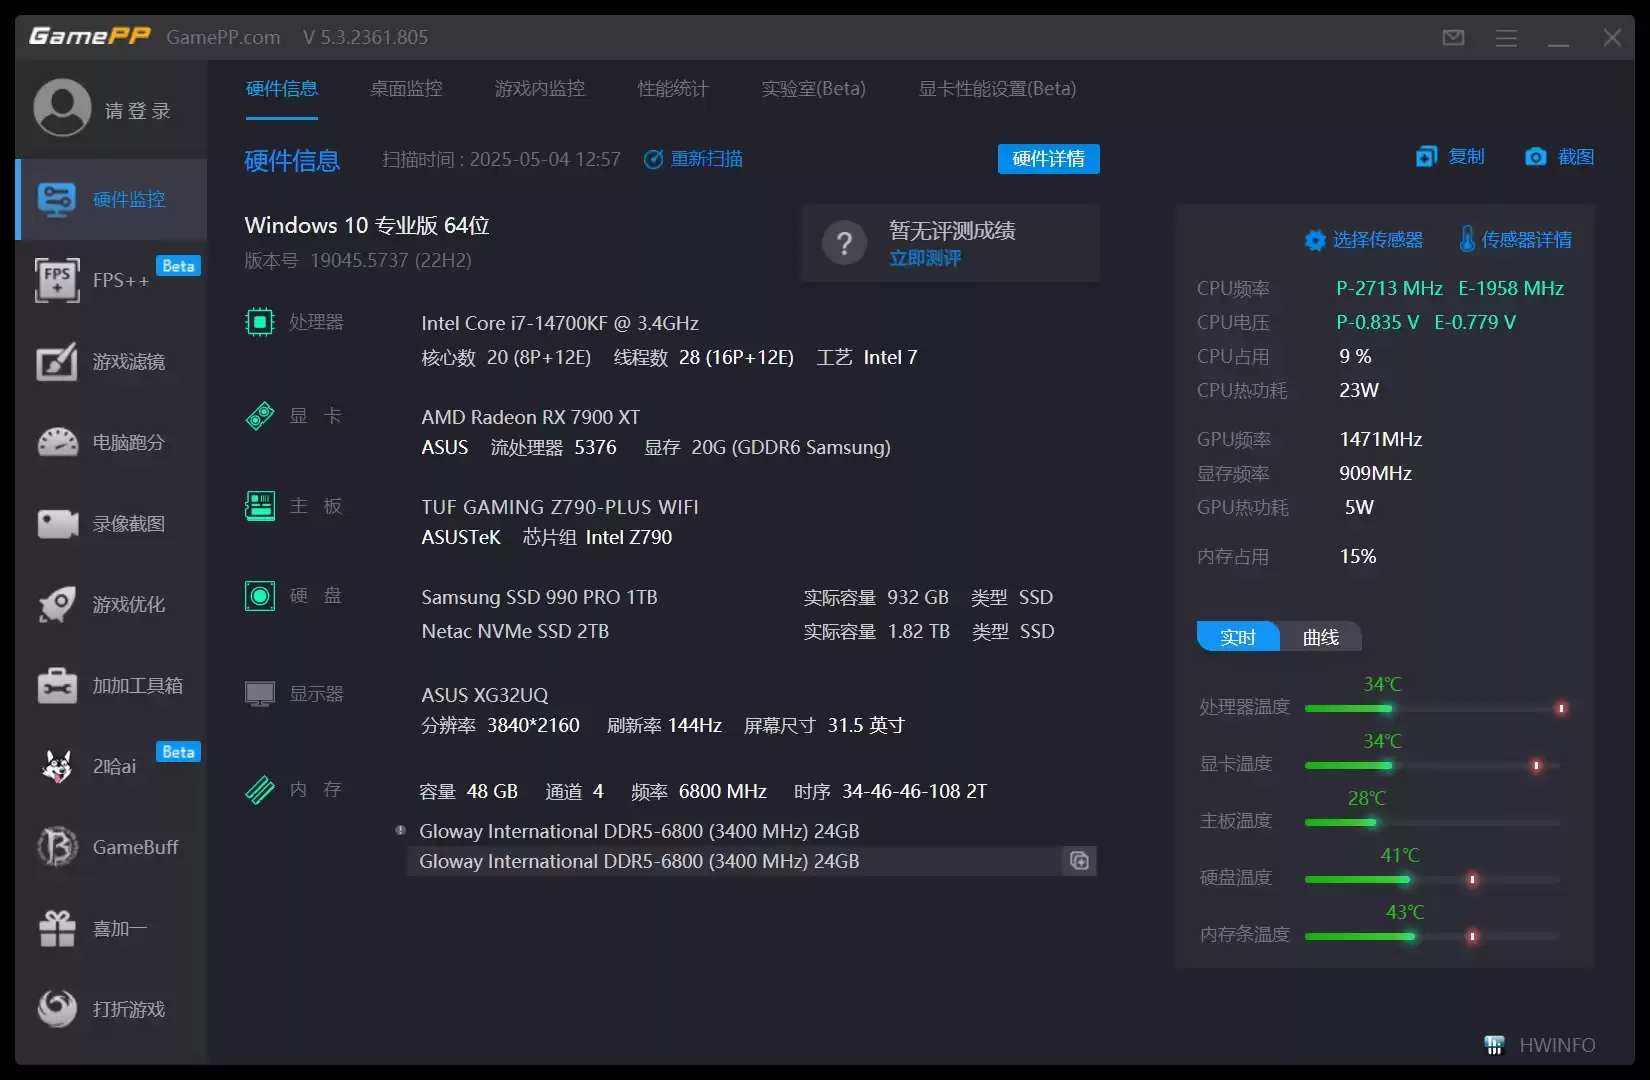
Task: Click the 显卡 graphics card icon
Action: coord(260,415)
